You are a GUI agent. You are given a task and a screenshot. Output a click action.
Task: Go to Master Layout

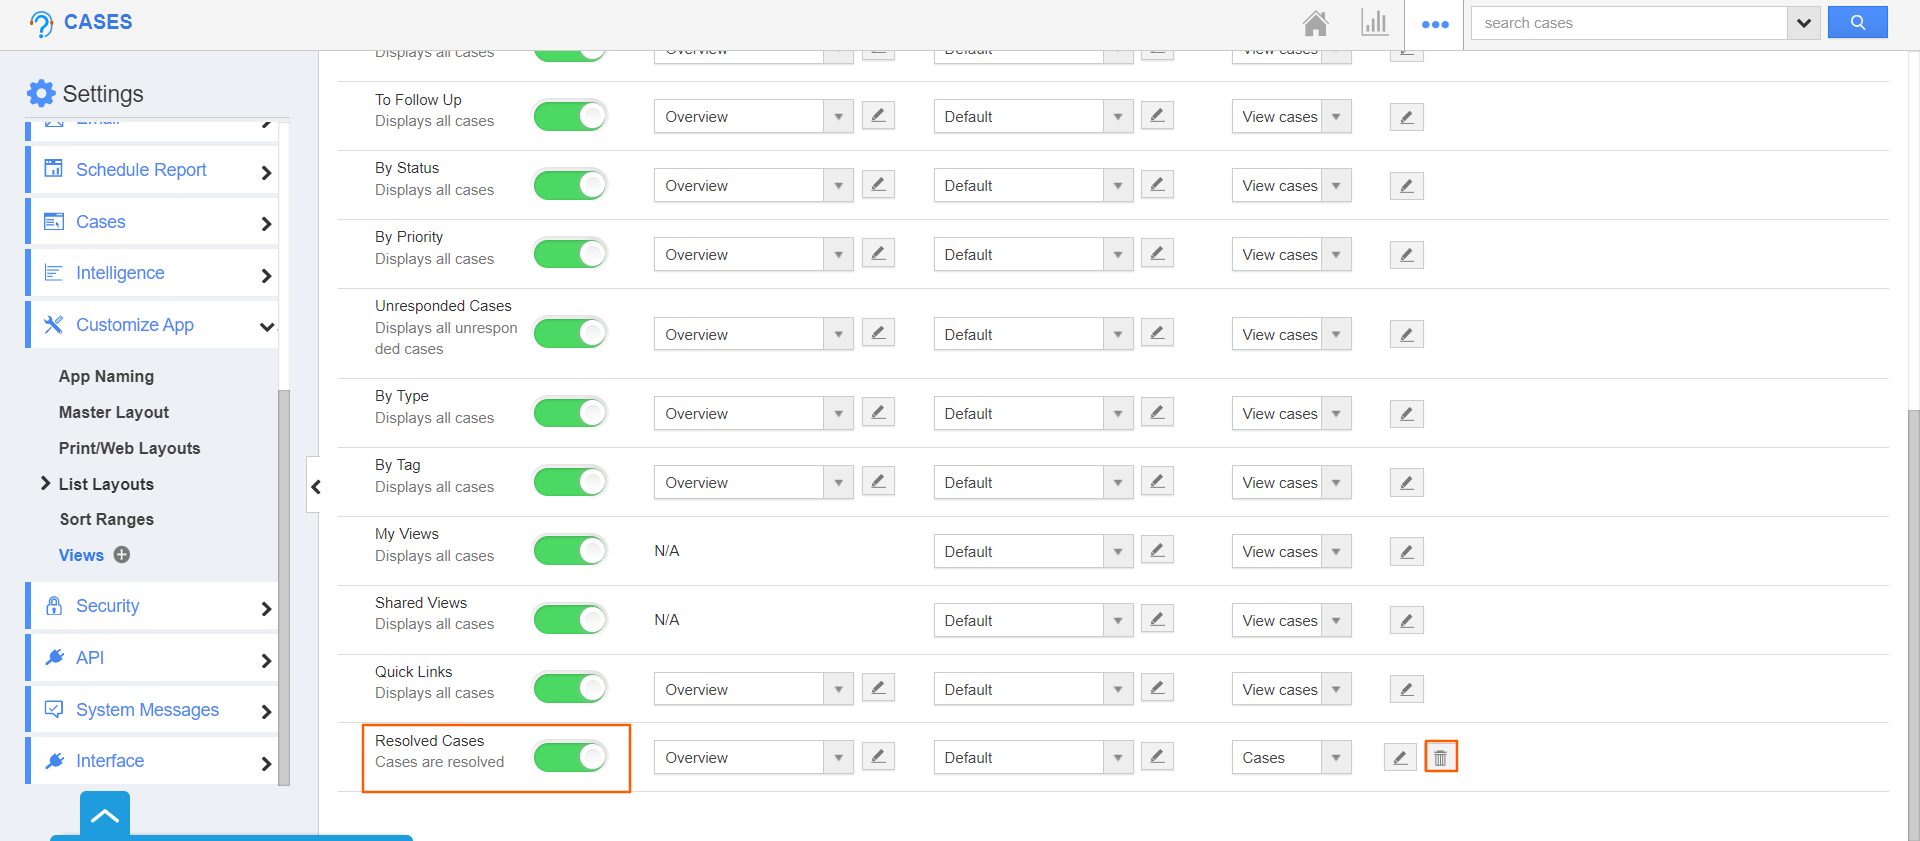(114, 412)
